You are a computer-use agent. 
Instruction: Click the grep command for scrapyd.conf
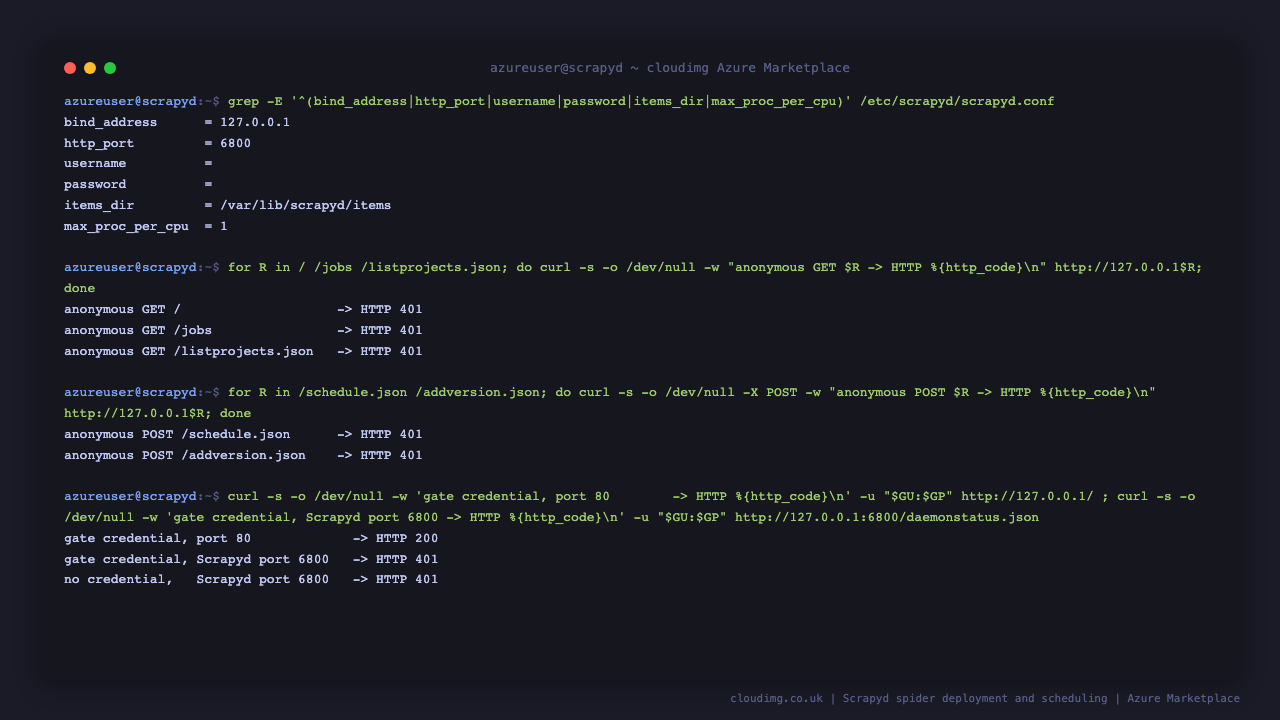coord(641,101)
